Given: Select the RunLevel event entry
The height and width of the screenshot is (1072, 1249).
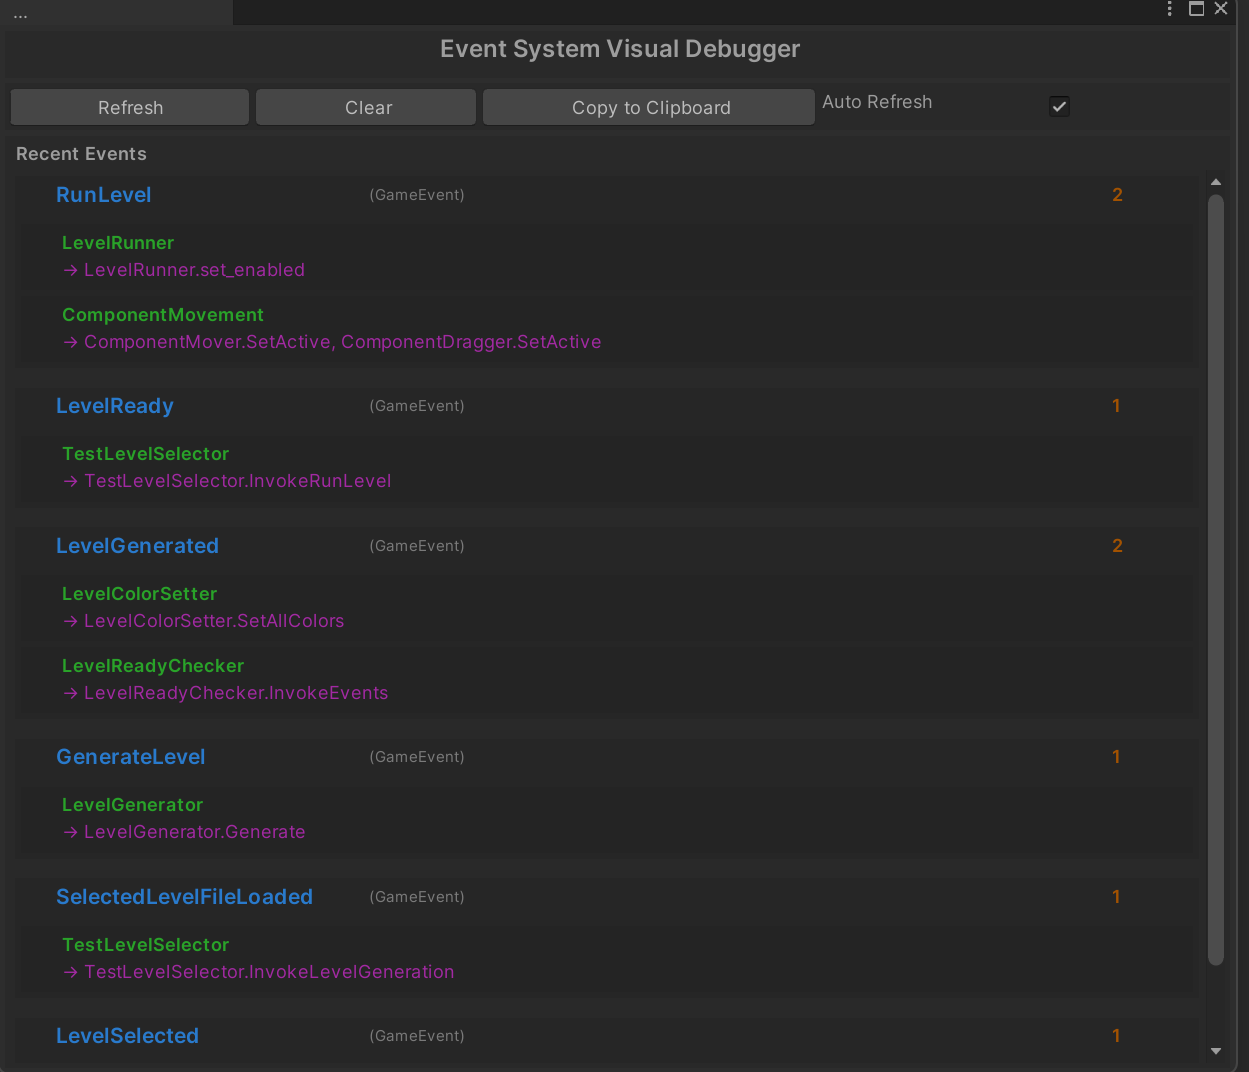Looking at the screenshot, I should (x=103, y=195).
